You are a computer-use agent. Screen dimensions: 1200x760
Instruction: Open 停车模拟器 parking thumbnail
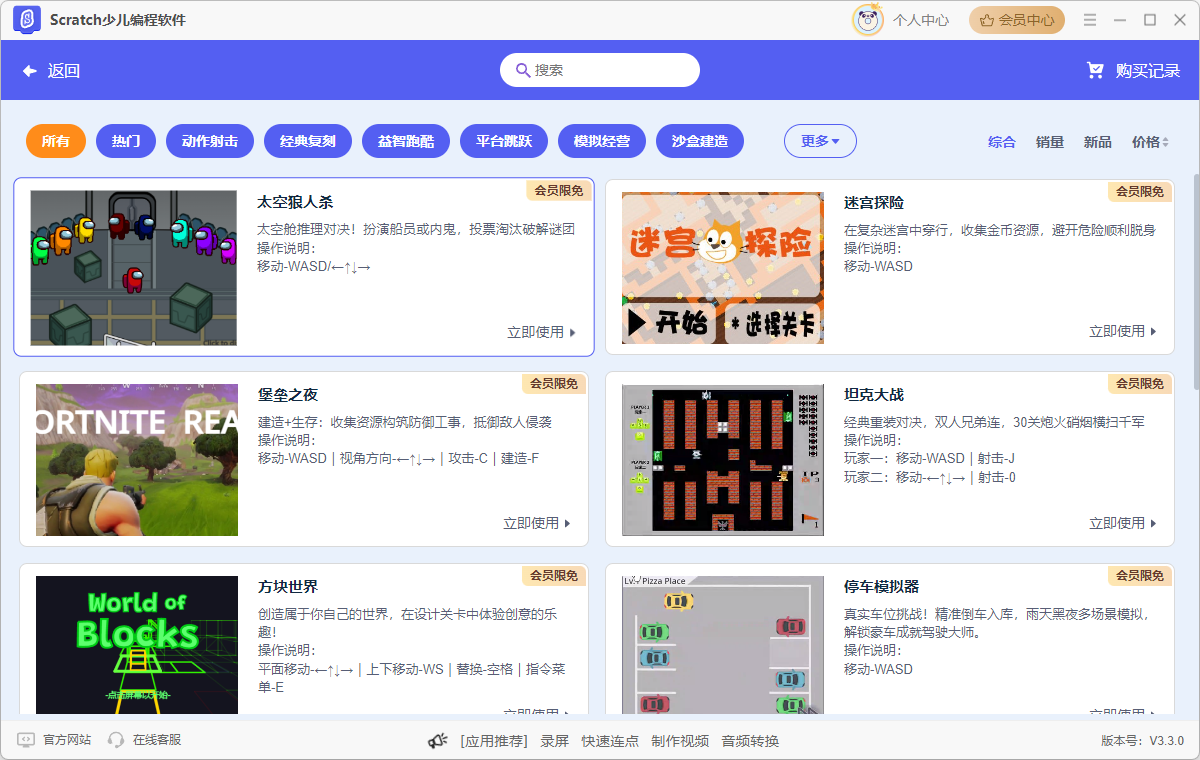[x=723, y=645]
